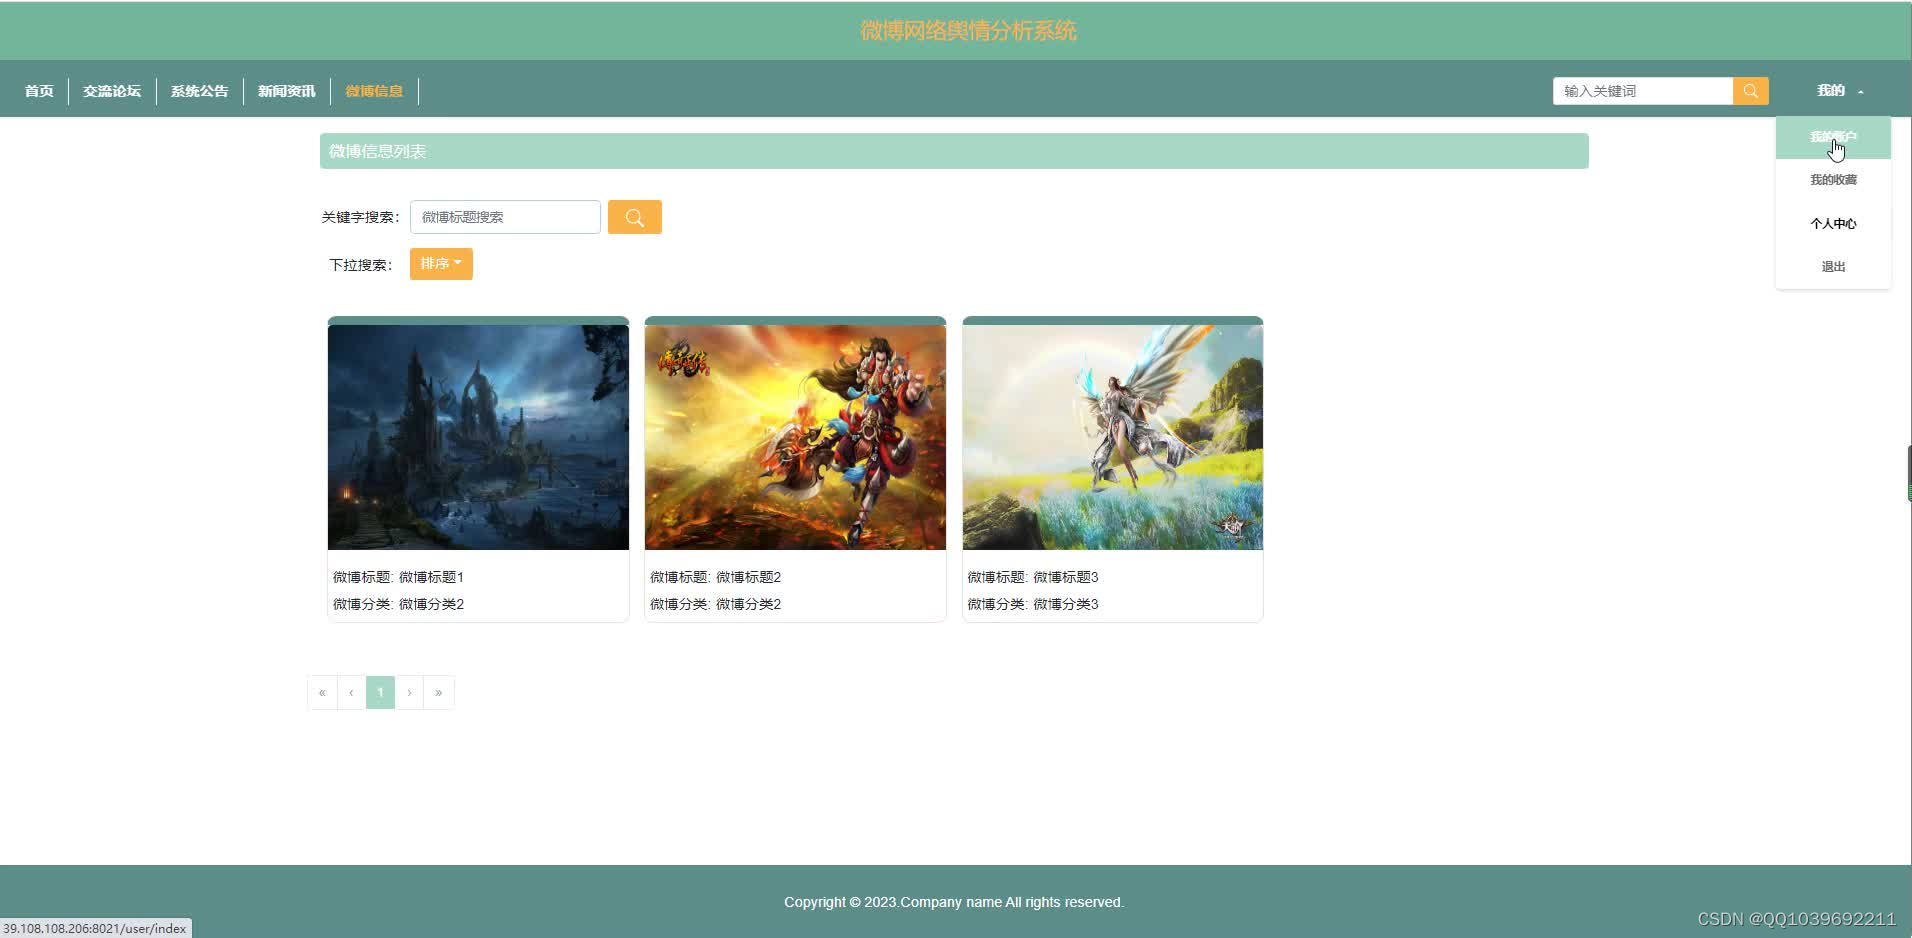Click the text 微博标题: 微博标题1

[x=398, y=577]
